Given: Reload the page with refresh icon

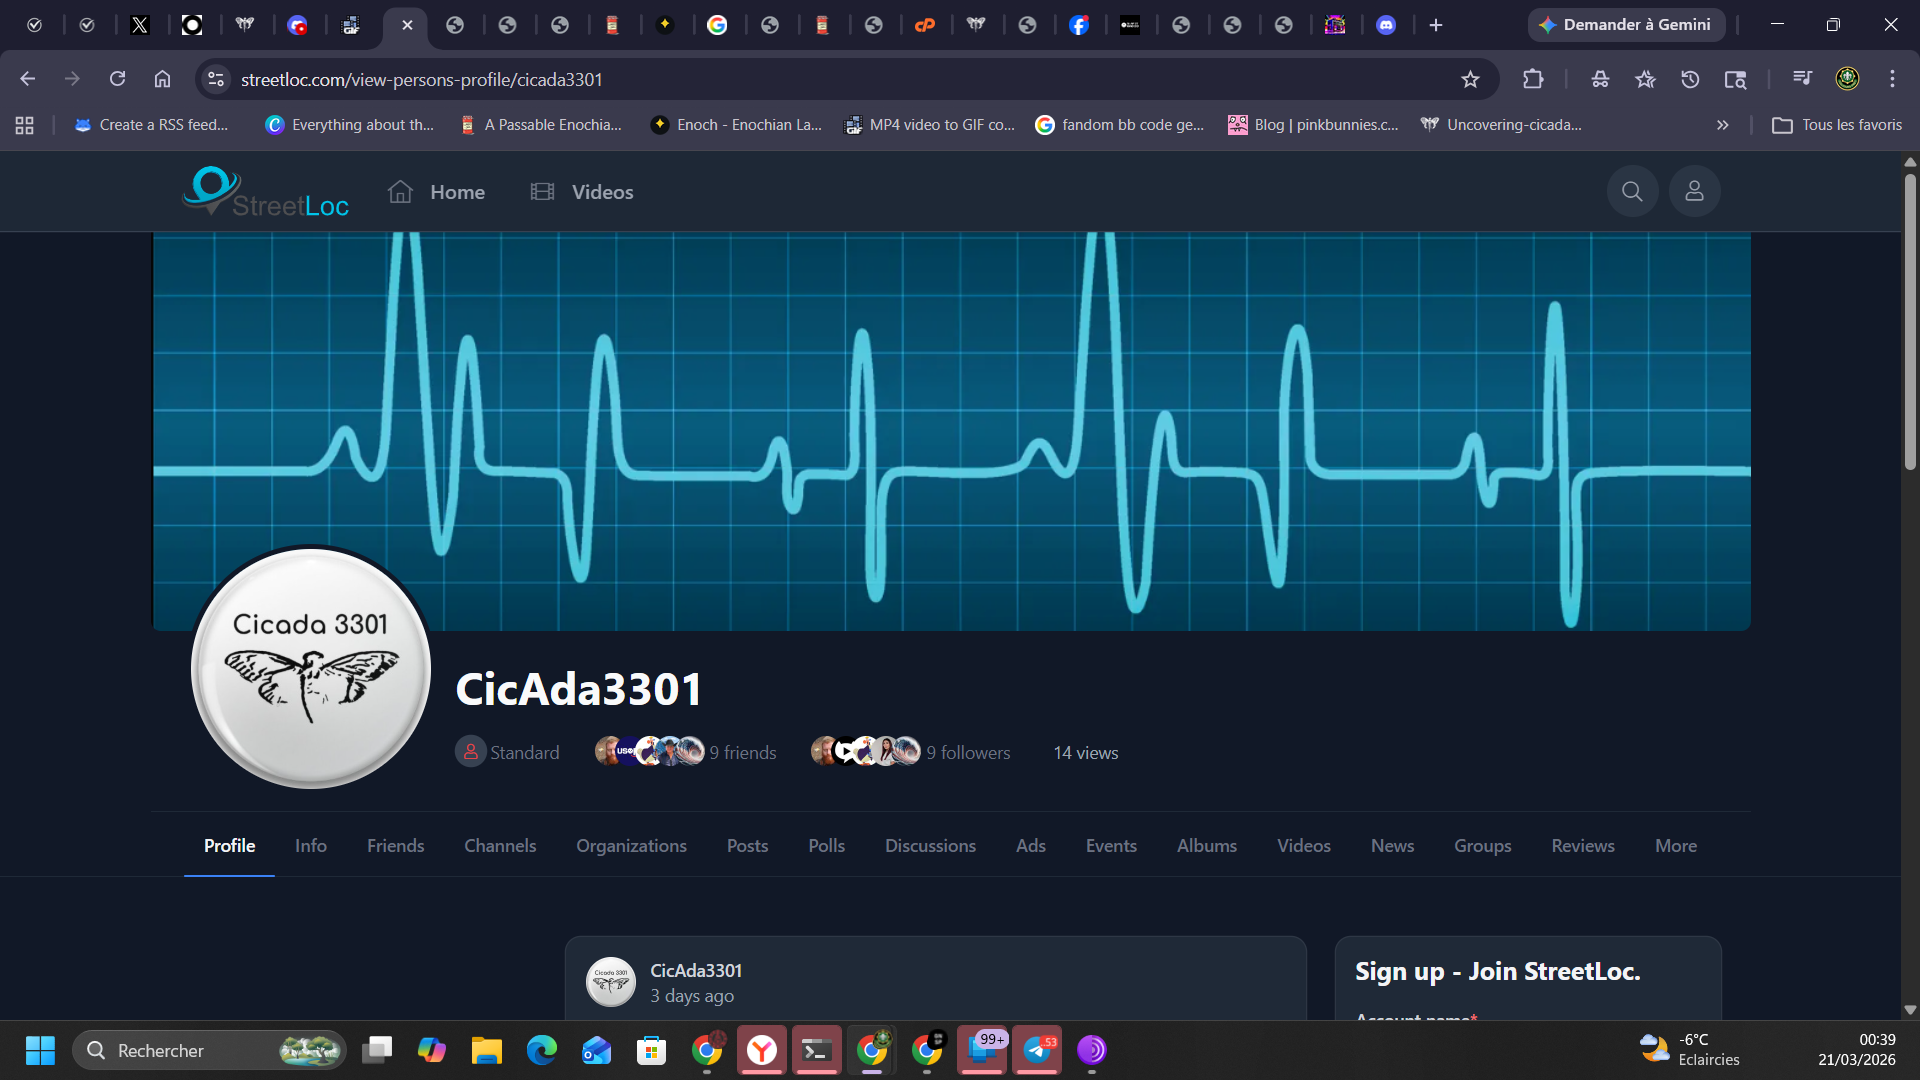Looking at the screenshot, I should 117,79.
